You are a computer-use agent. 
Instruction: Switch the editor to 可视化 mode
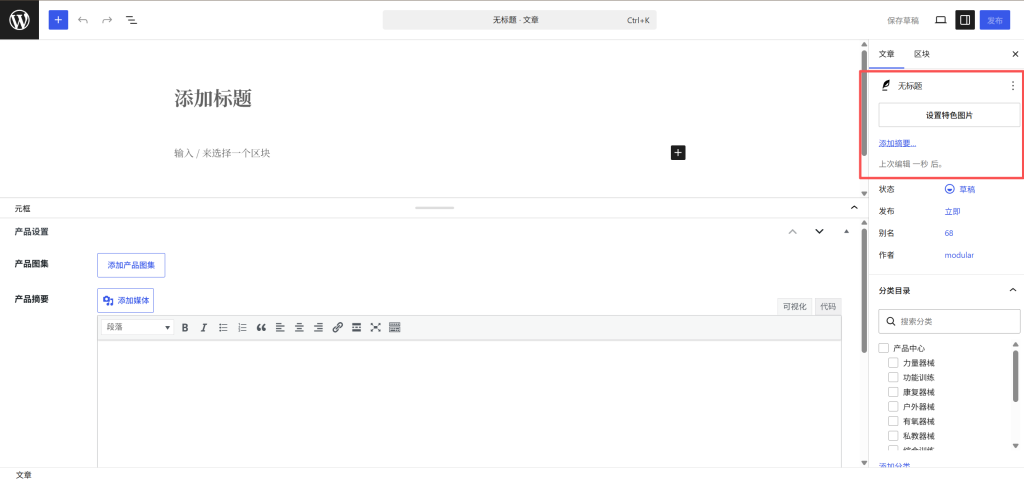(x=795, y=306)
